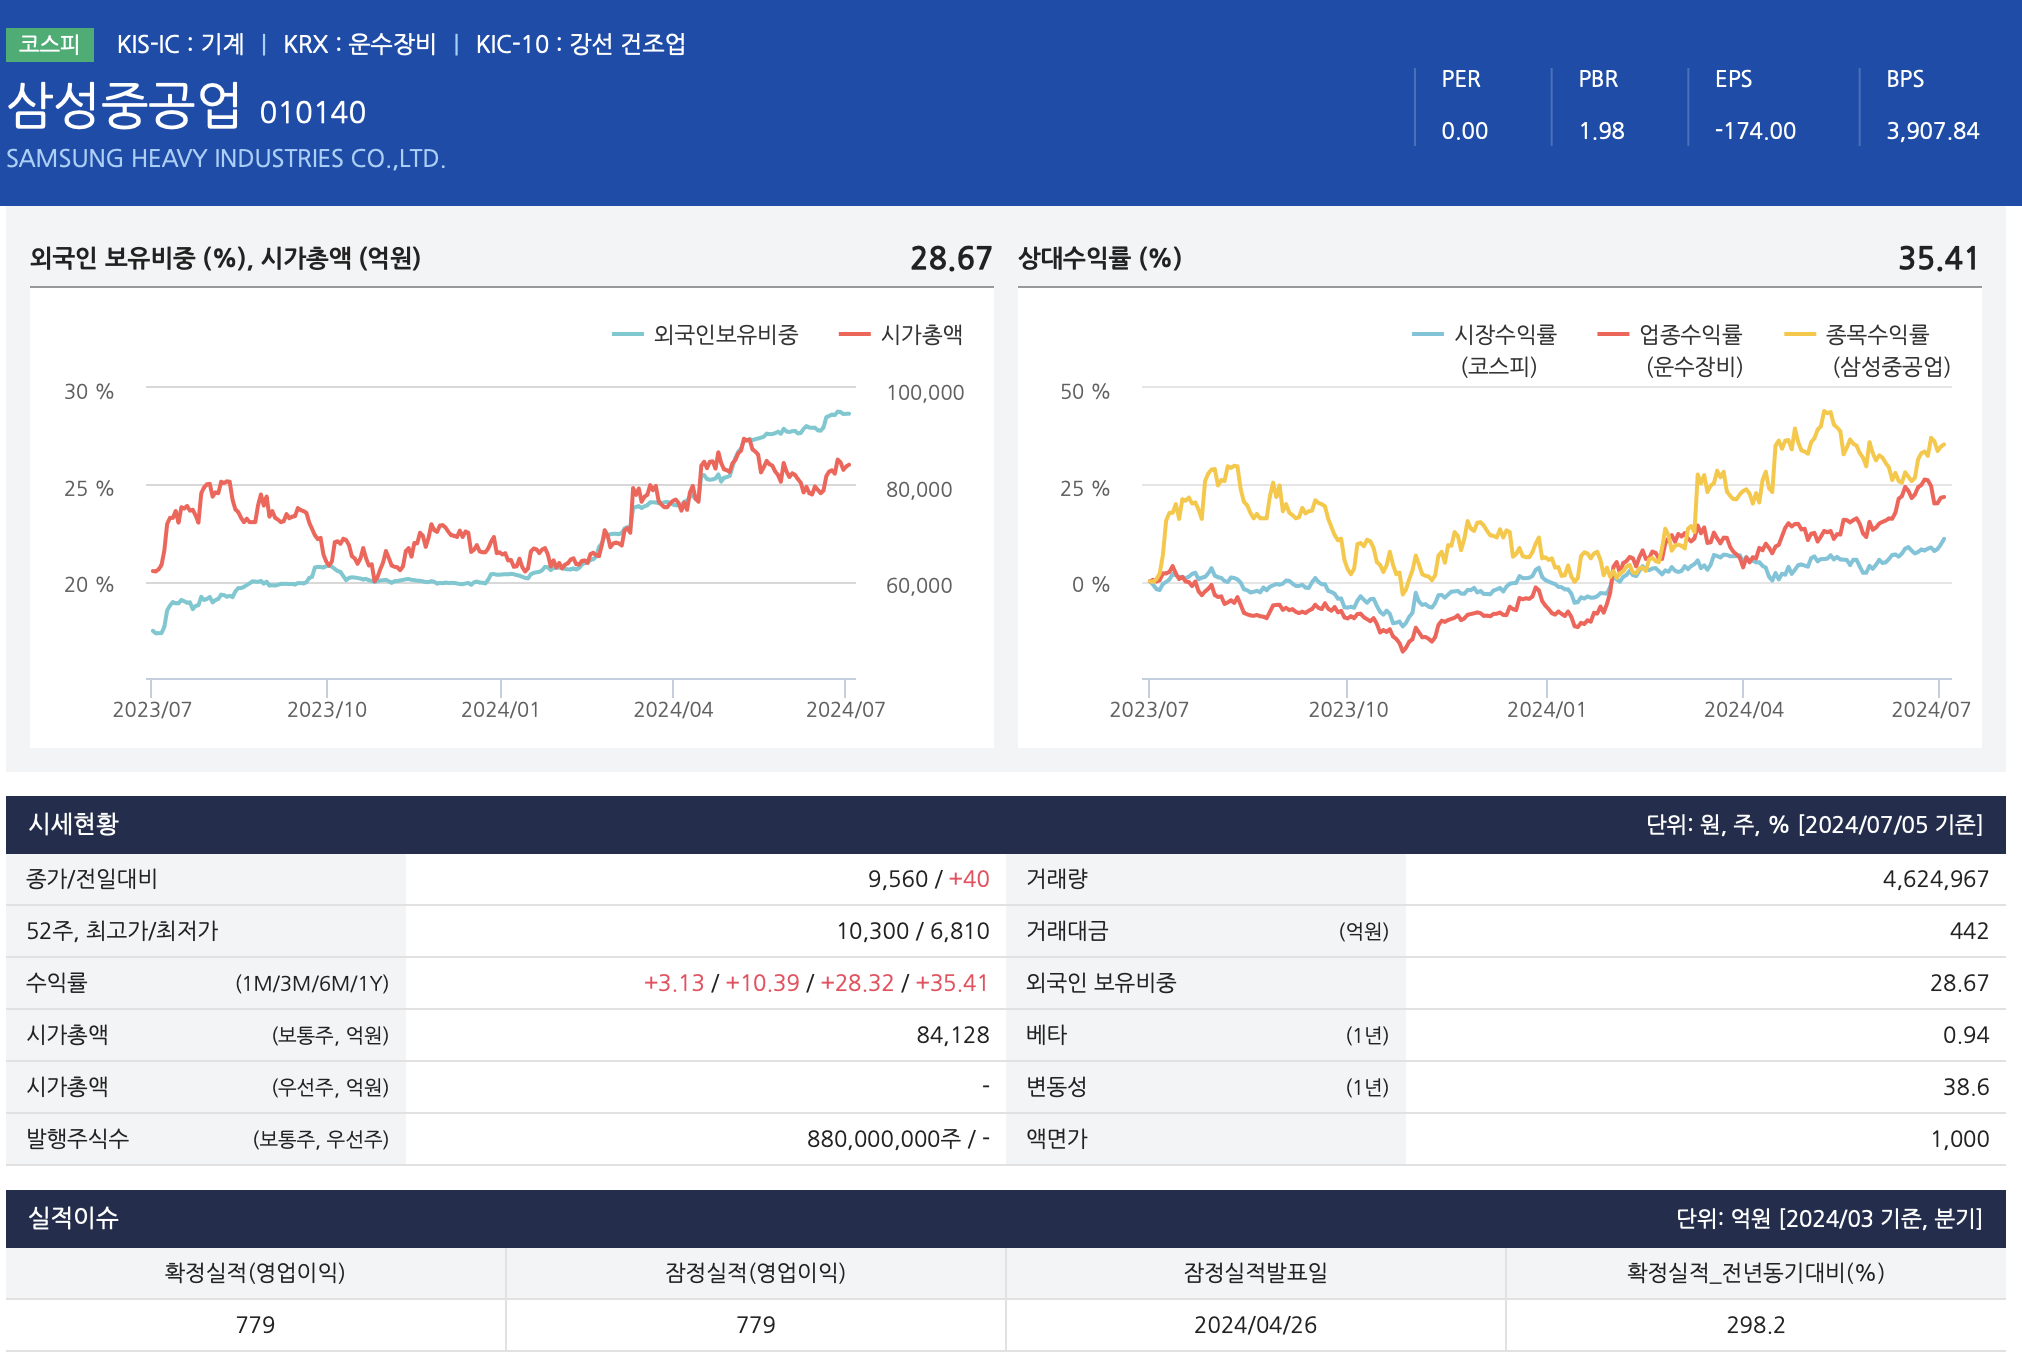Screen dimensions: 2022x1354
Task: Toggle 시가총액 legend series
Action: pyautogui.click(x=920, y=335)
